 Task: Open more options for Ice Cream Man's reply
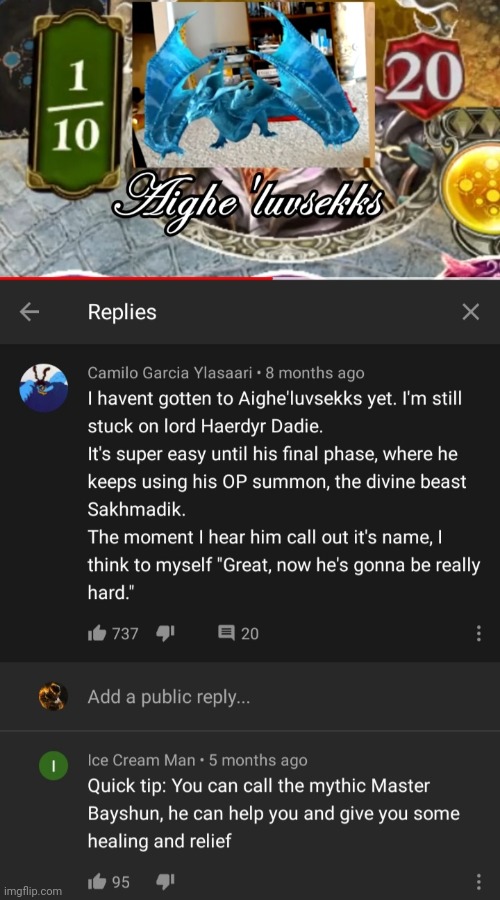click(478, 882)
